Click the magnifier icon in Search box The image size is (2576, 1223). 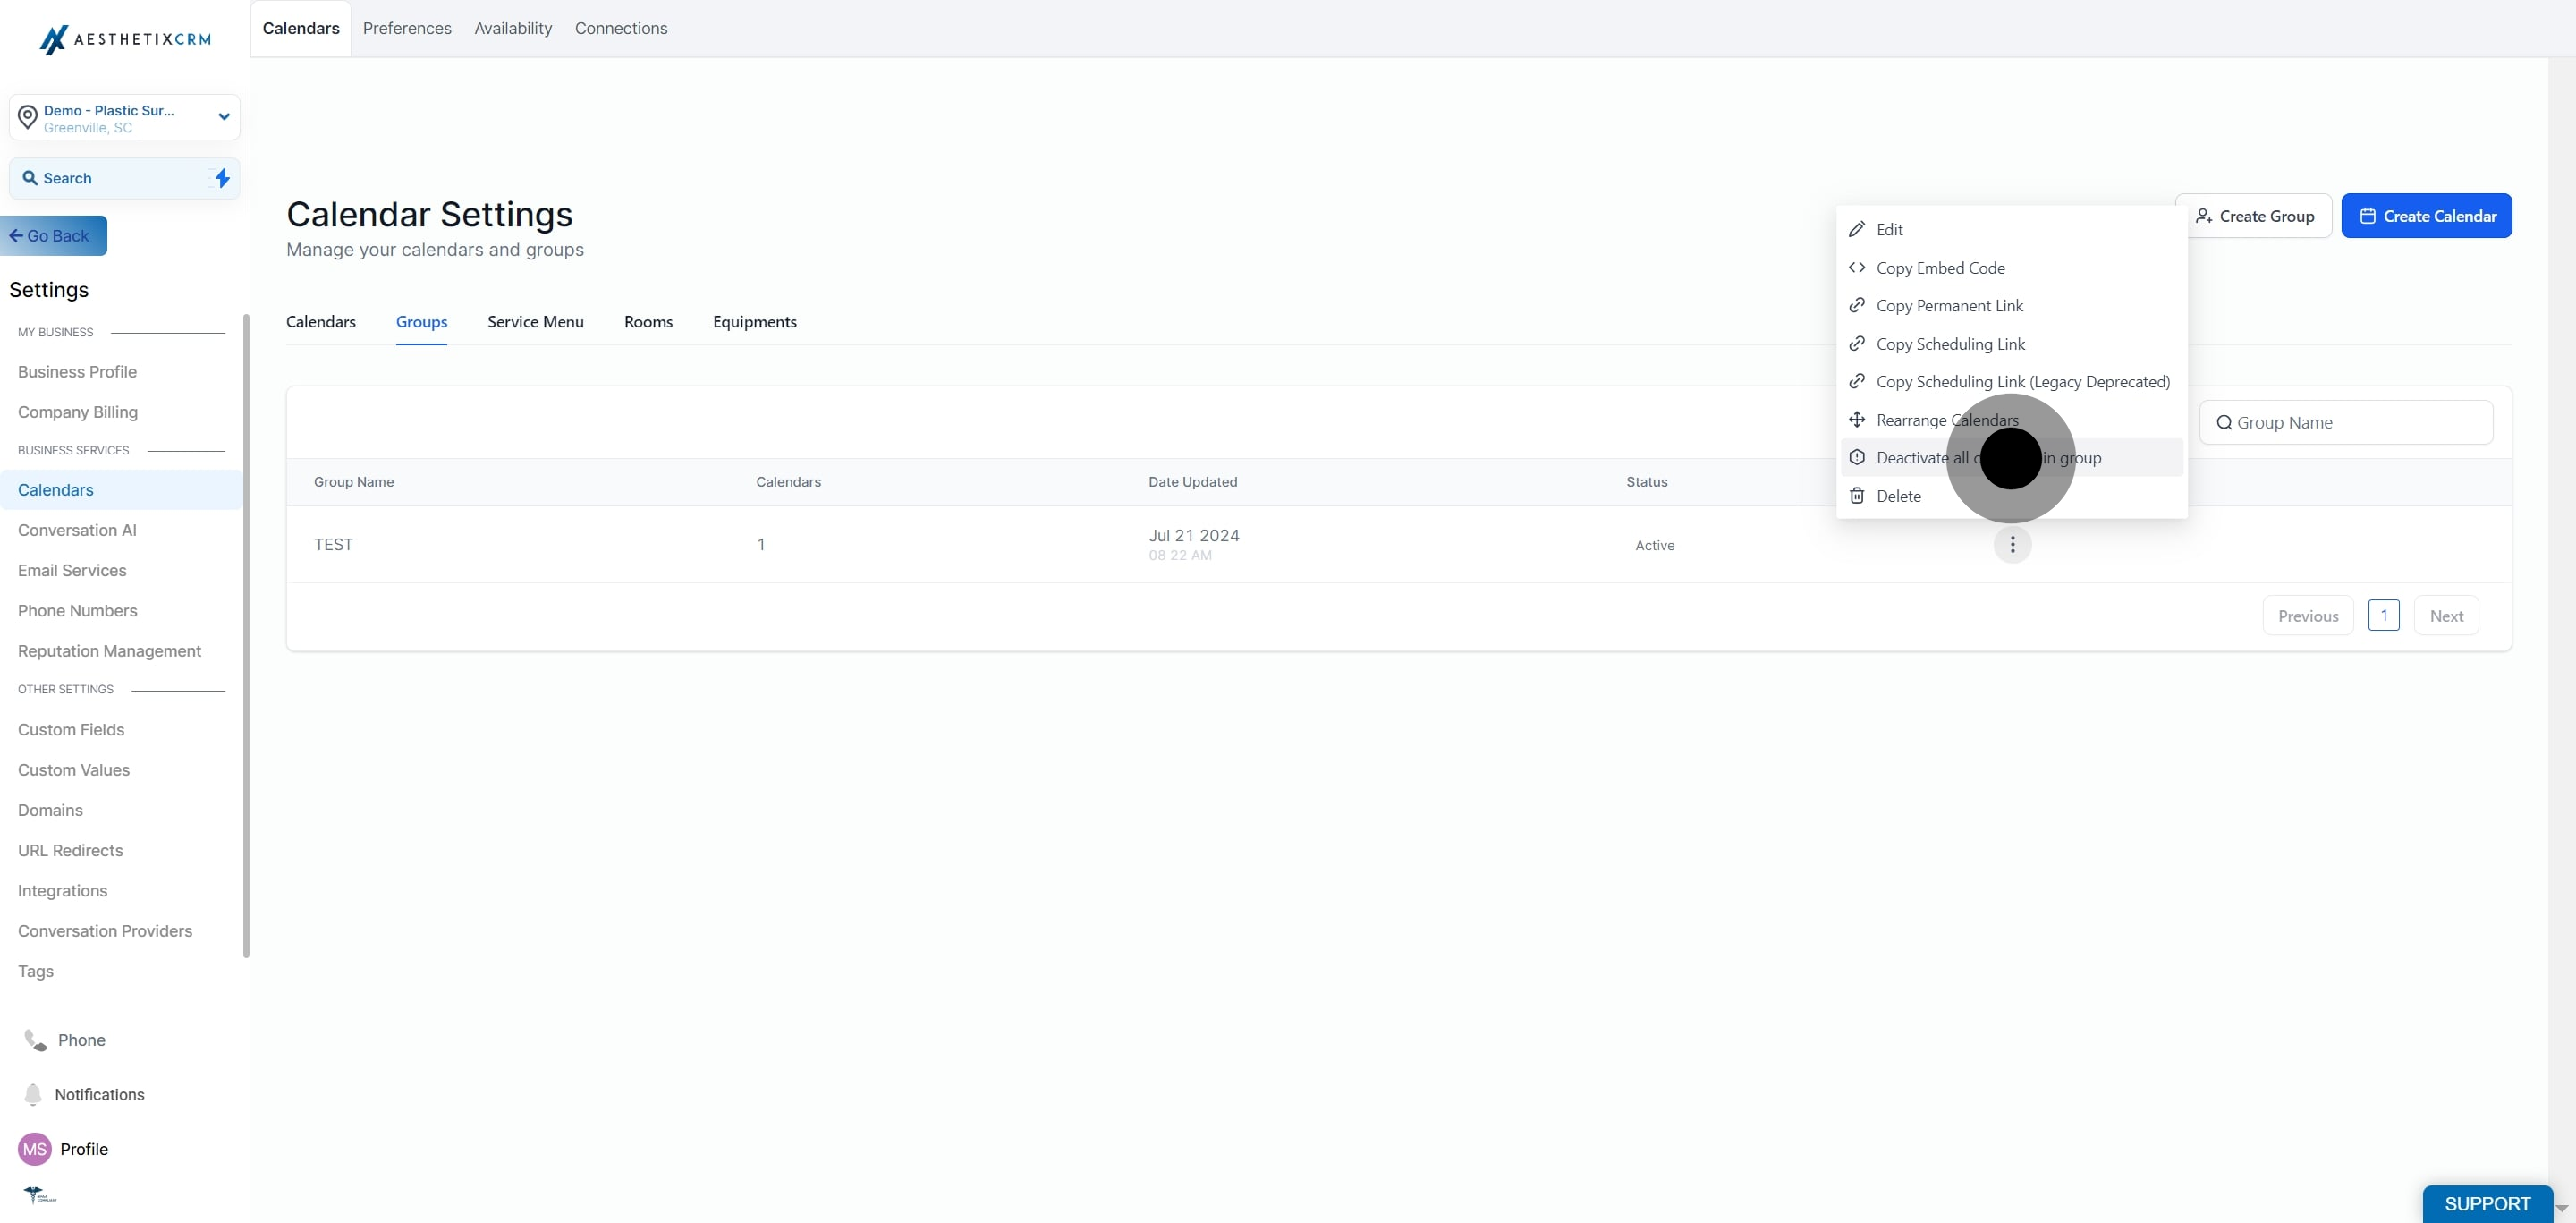30,178
